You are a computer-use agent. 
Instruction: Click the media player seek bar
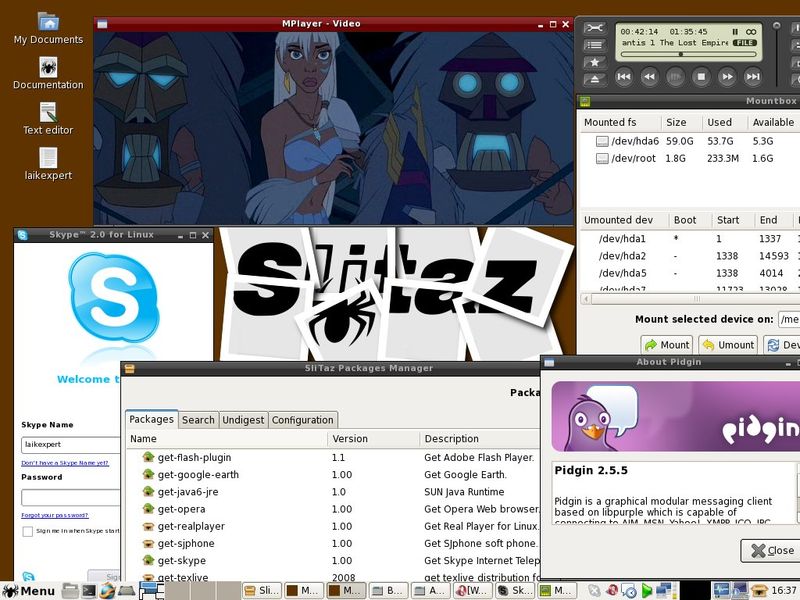(689, 54)
